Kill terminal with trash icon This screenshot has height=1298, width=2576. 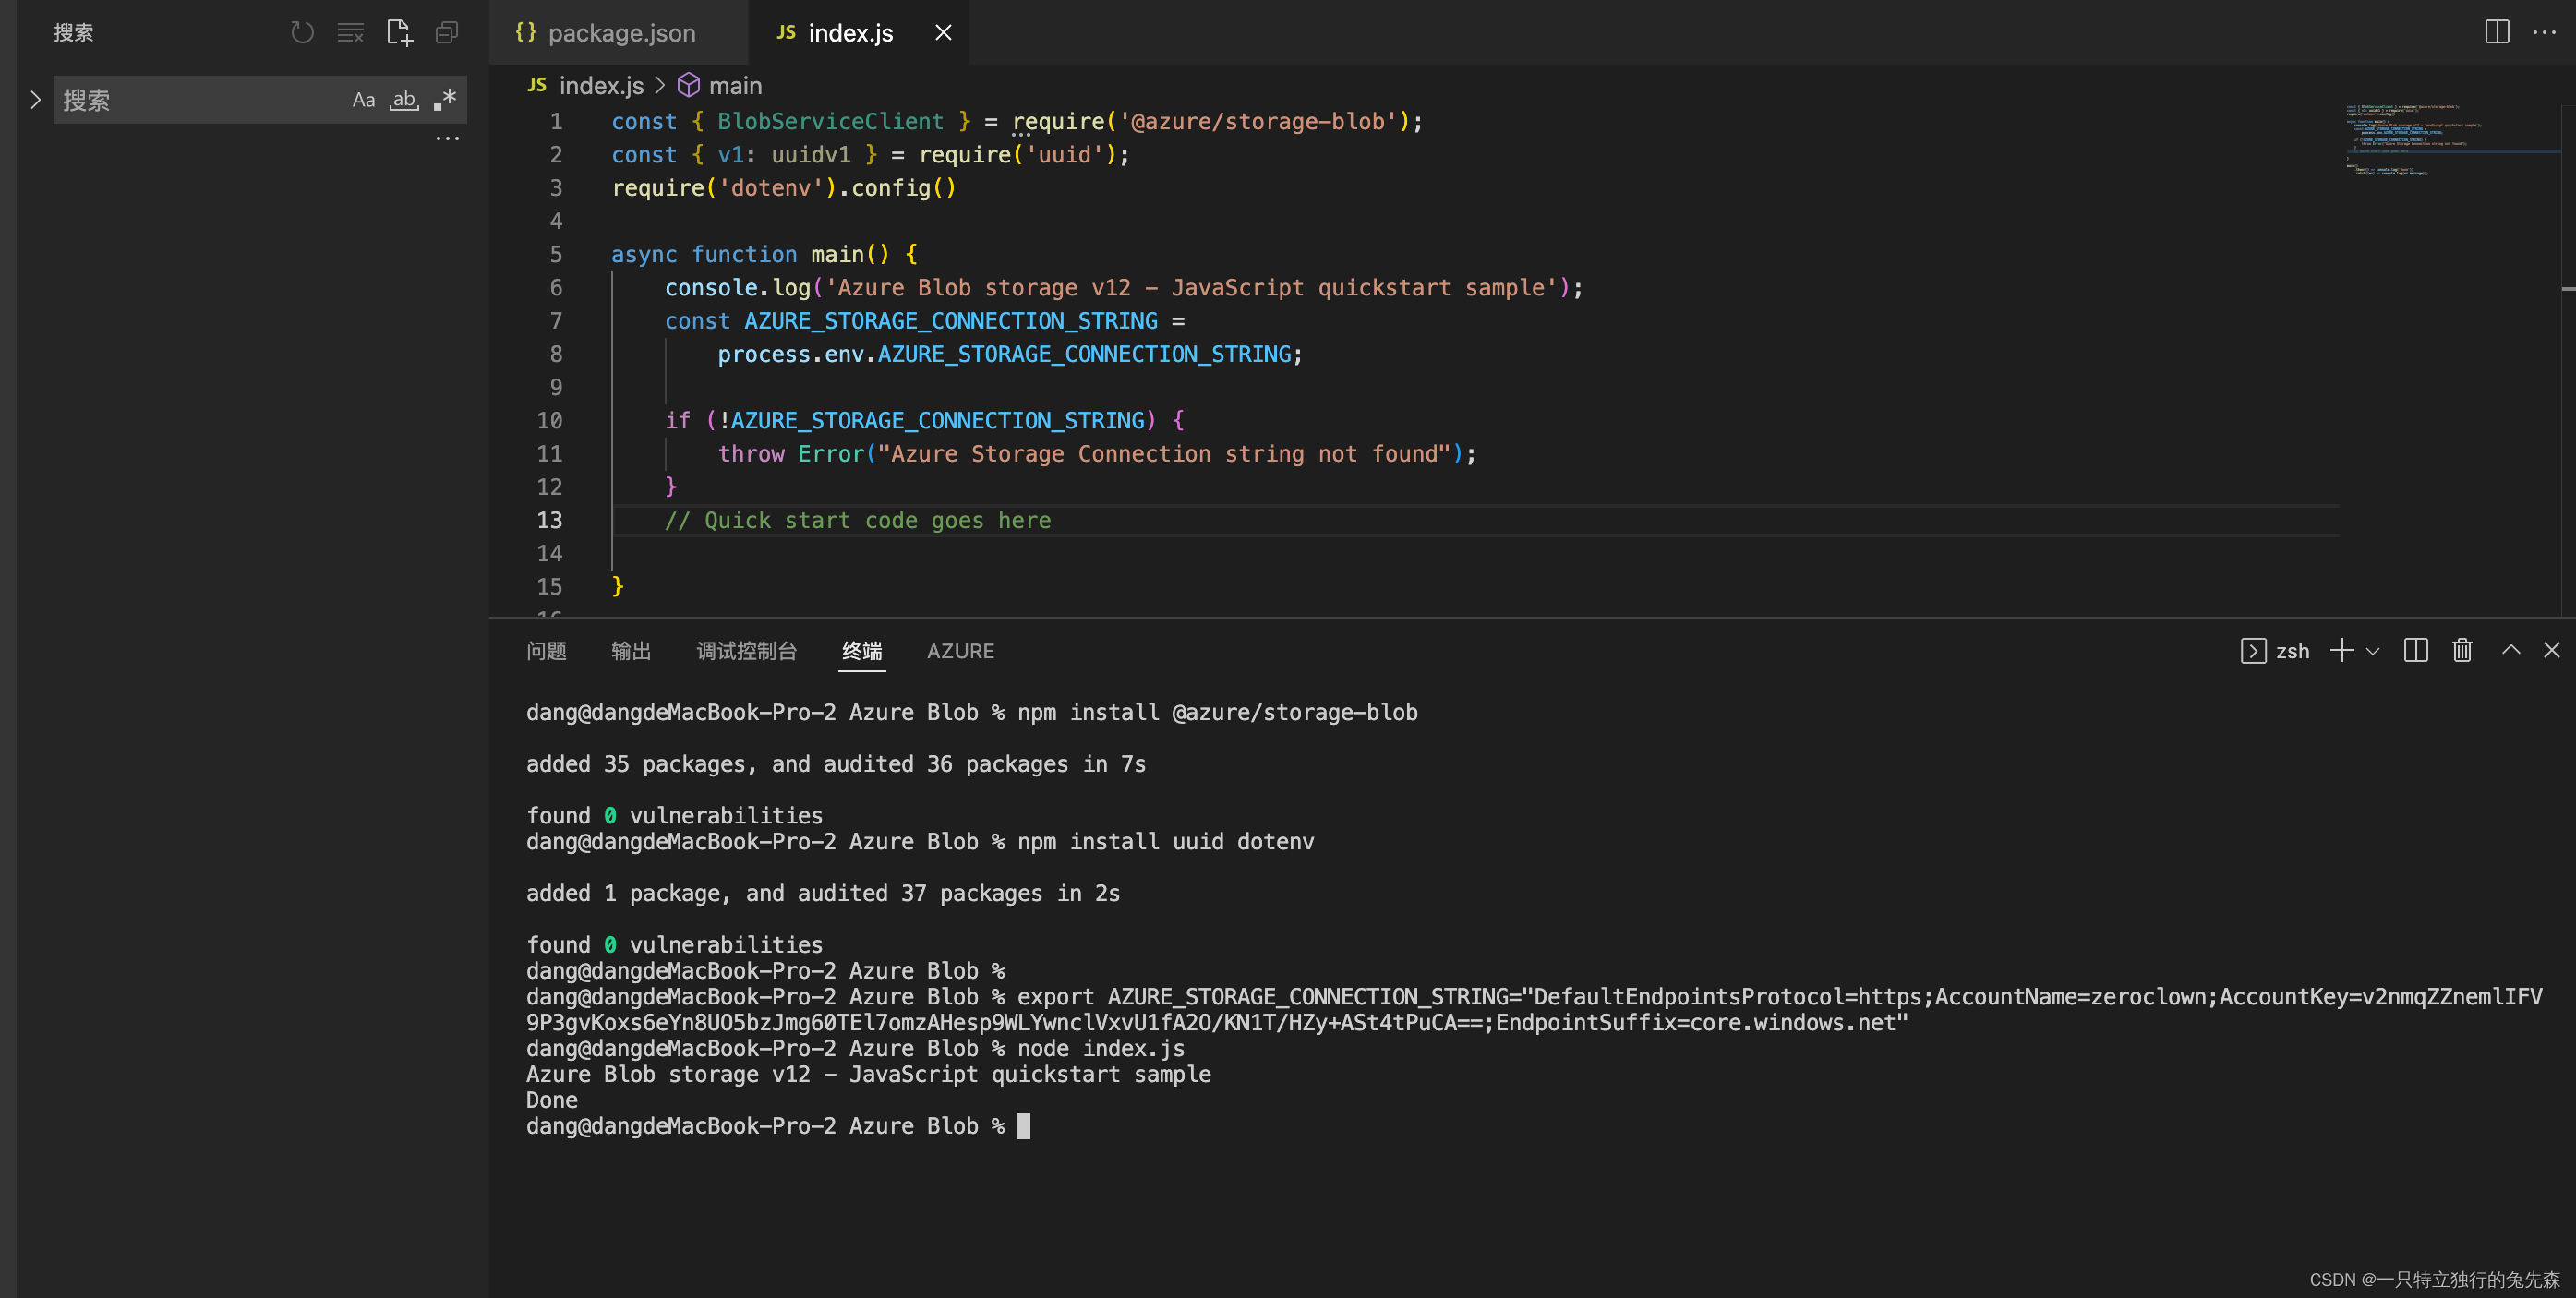2462,651
